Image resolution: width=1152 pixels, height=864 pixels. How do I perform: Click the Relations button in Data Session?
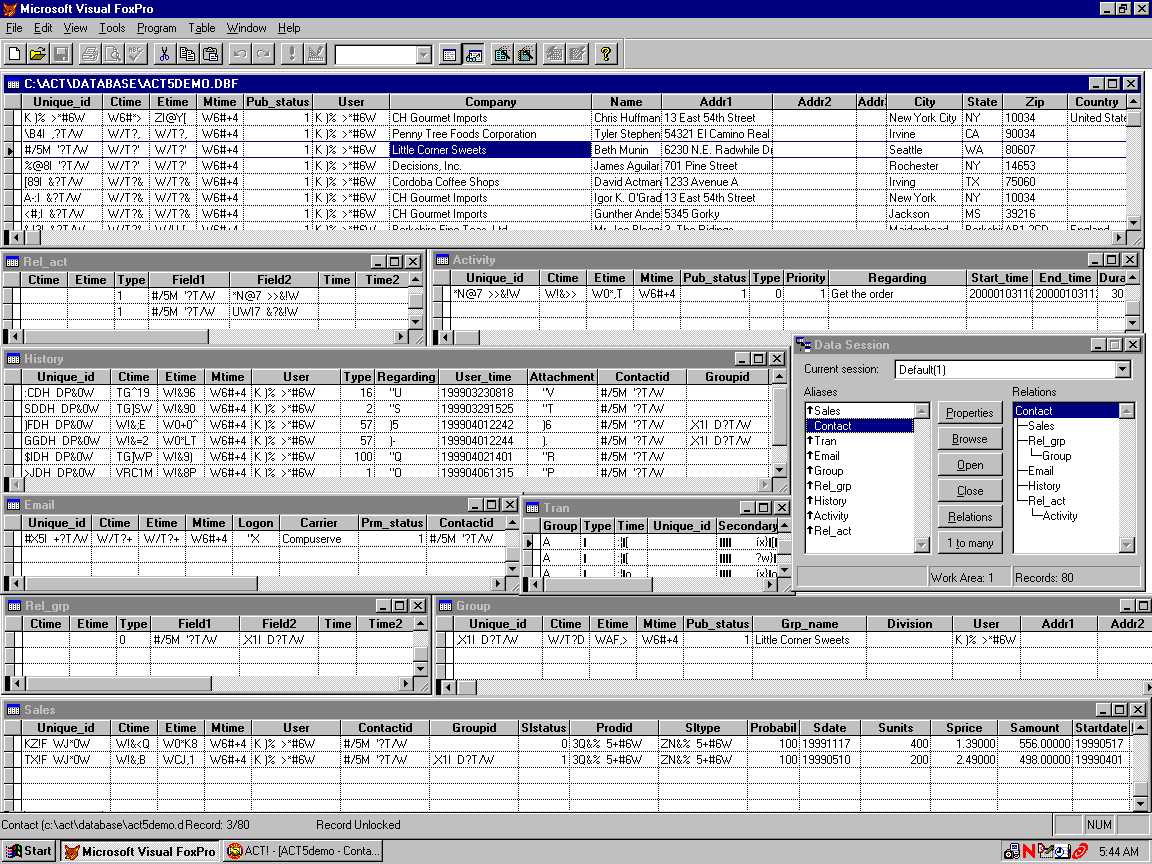(970, 517)
